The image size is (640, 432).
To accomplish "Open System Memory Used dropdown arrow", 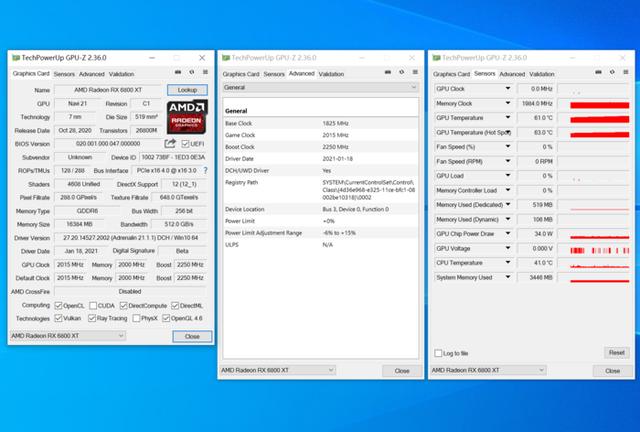I will pyautogui.click(x=508, y=277).
